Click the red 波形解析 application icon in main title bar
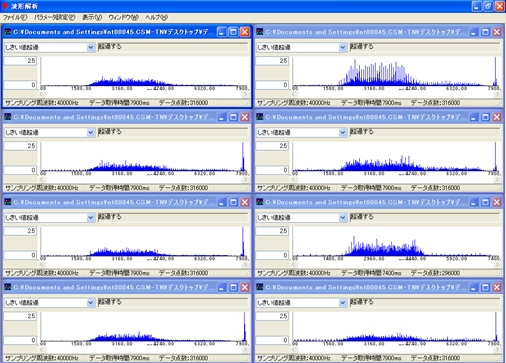Screen dimensions: 506x363 pyautogui.click(x=5, y=6)
